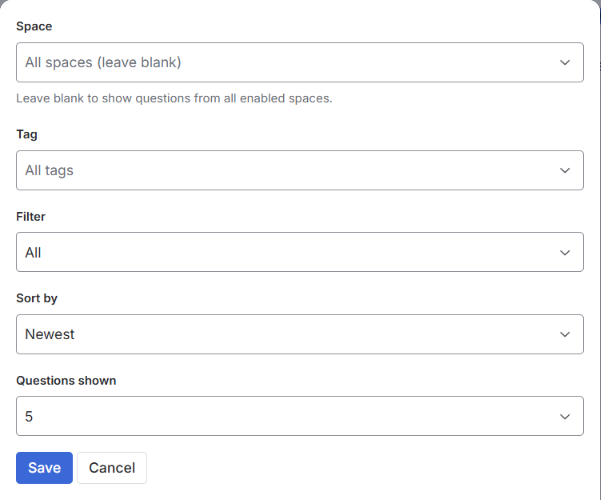601x500 pixels.
Task: Cancel the changes
Action: (112, 468)
